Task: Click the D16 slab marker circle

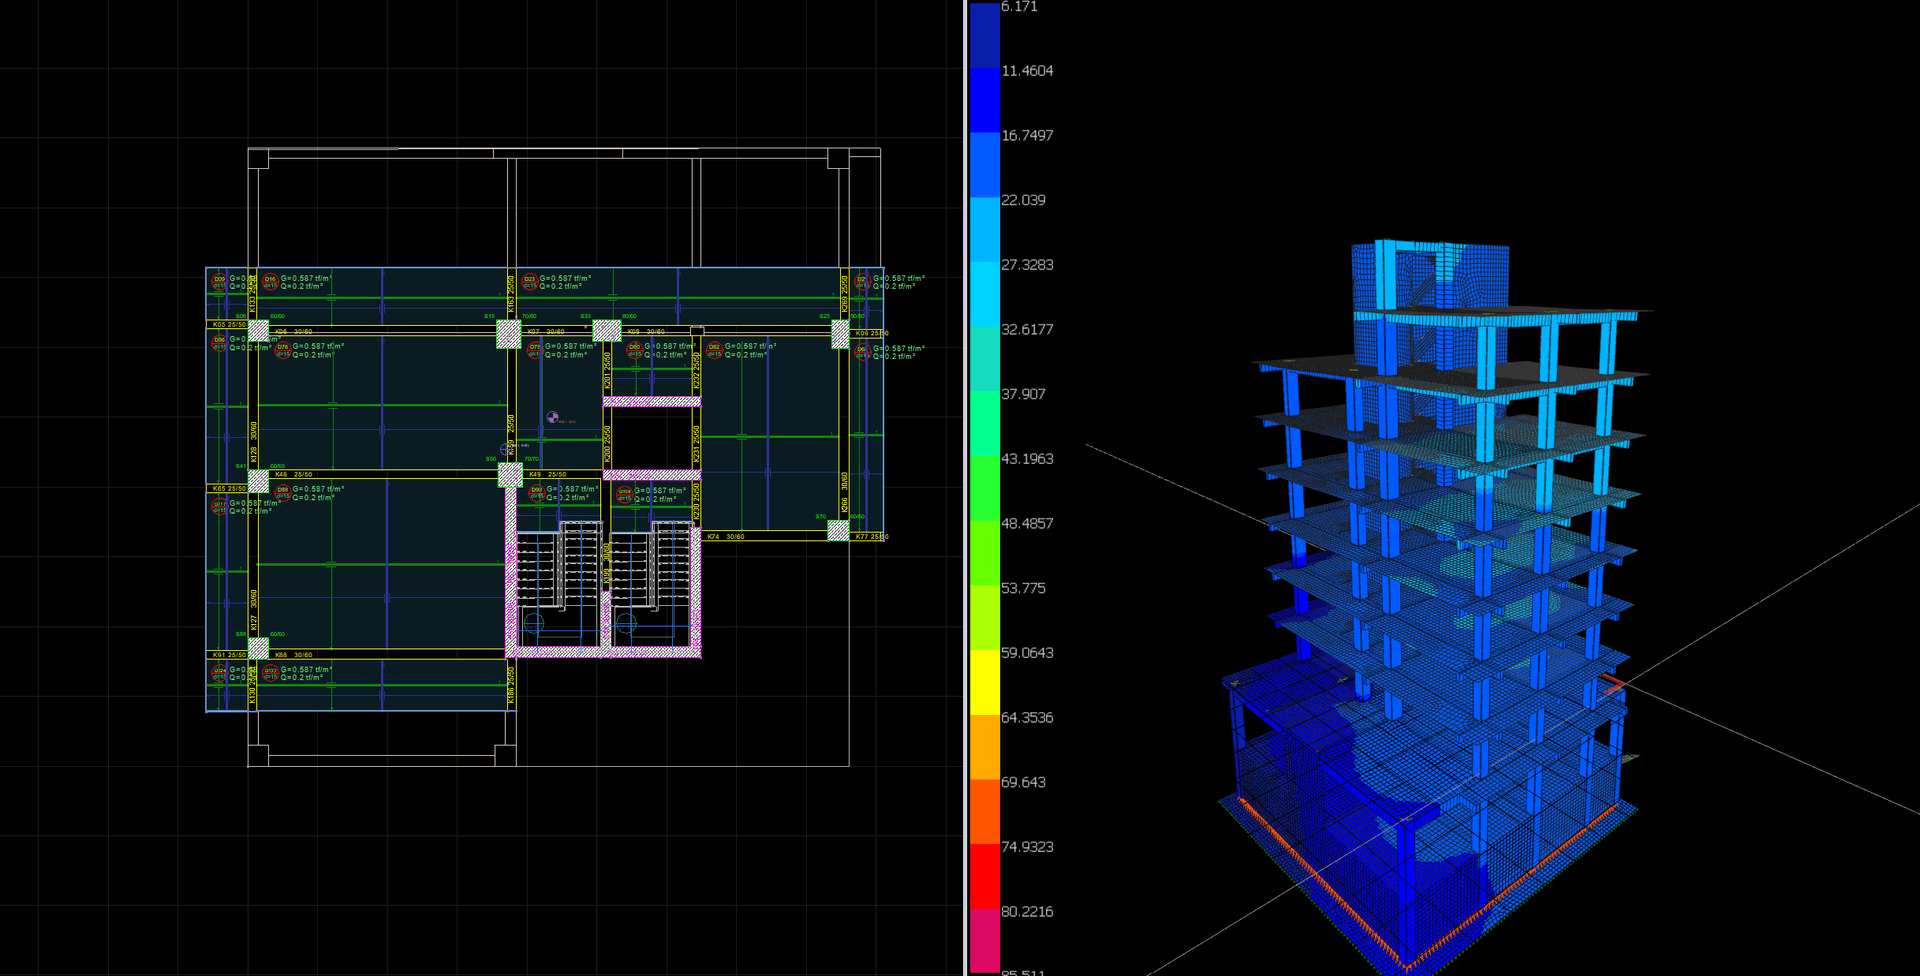Action: (270, 283)
